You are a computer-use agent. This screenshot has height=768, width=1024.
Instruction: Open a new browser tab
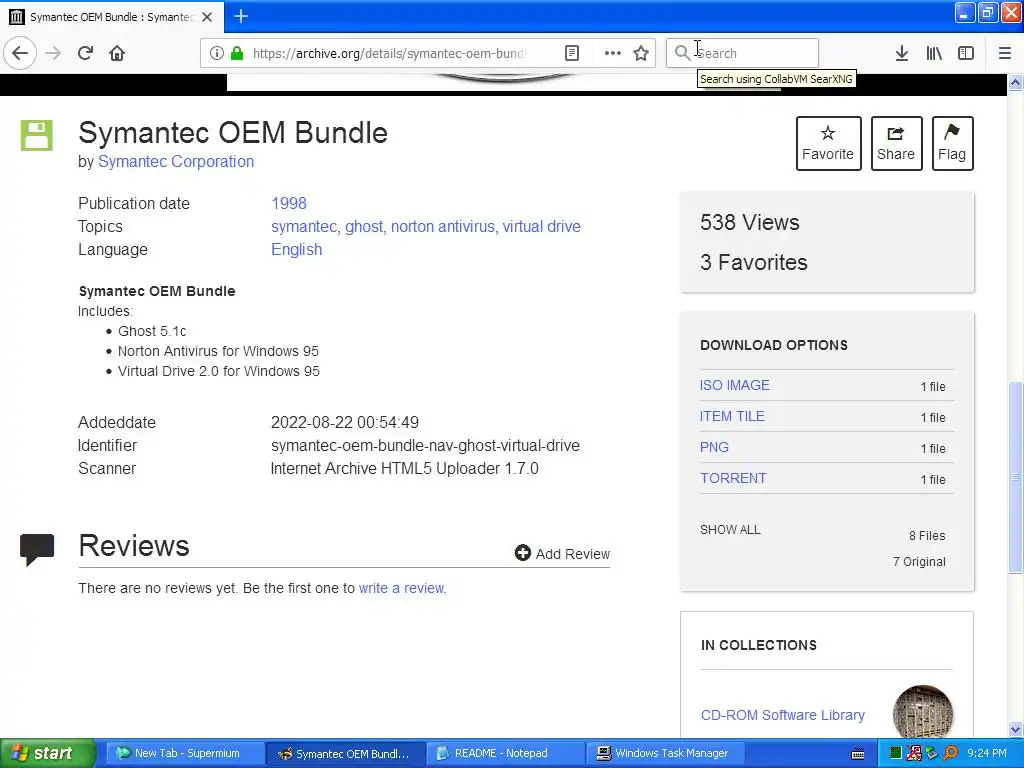pyautogui.click(x=241, y=16)
